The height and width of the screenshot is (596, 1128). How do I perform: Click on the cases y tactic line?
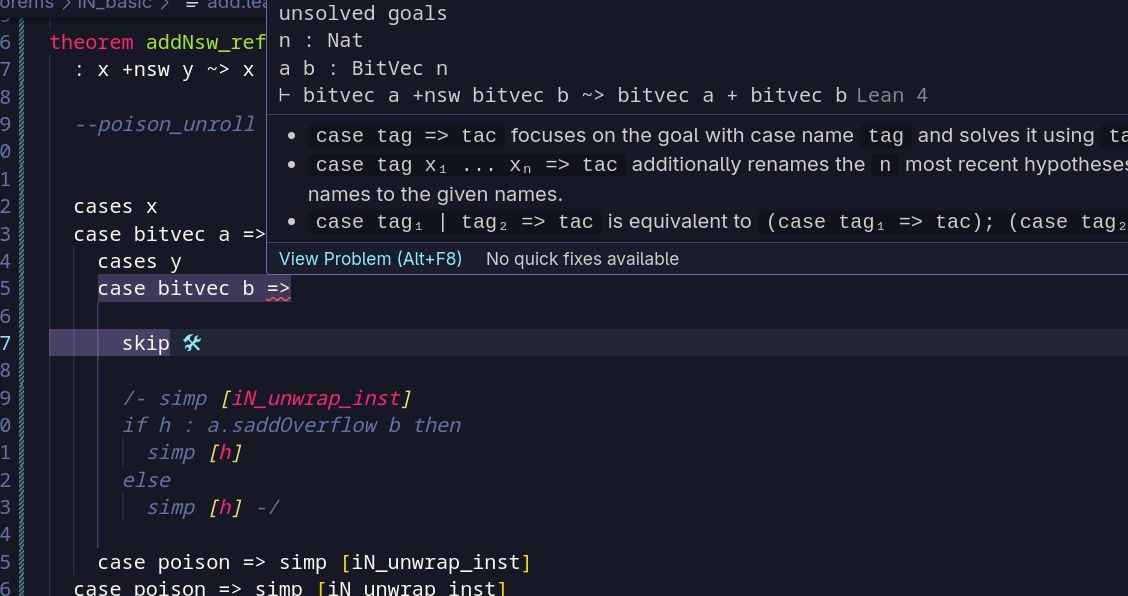(x=140, y=262)
